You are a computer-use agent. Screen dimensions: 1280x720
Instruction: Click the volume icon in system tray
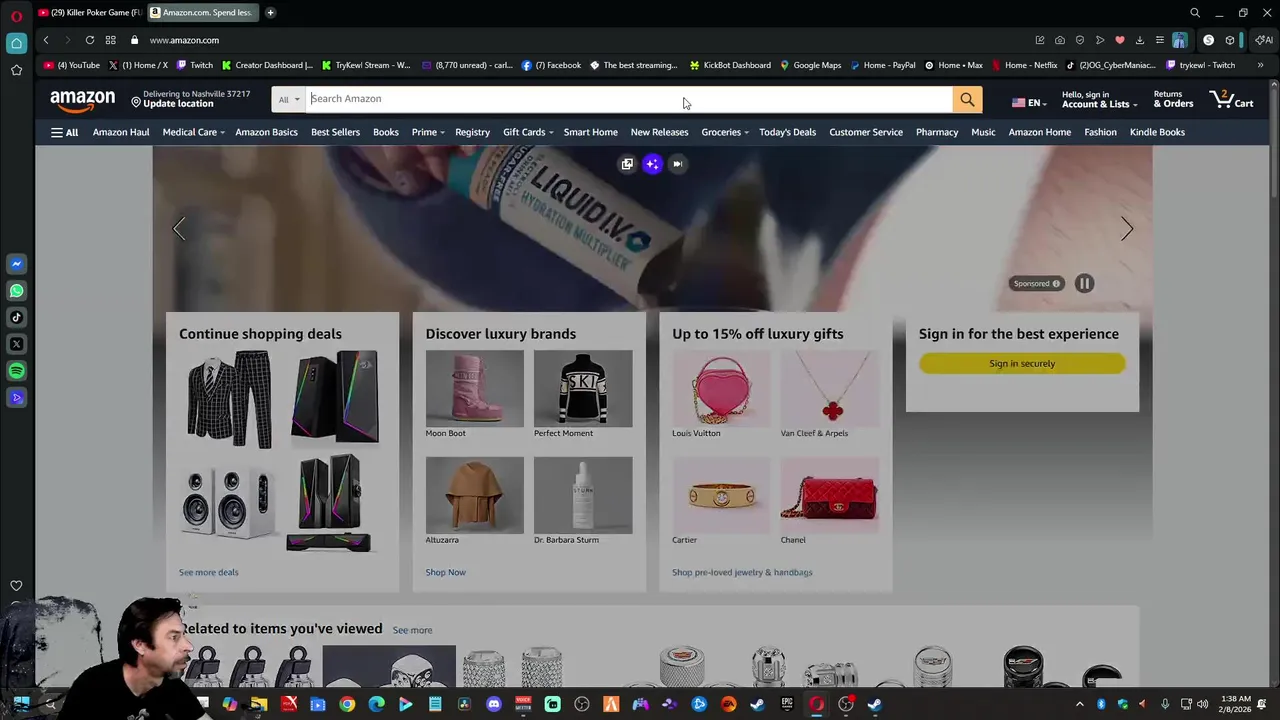(1203, 704)
